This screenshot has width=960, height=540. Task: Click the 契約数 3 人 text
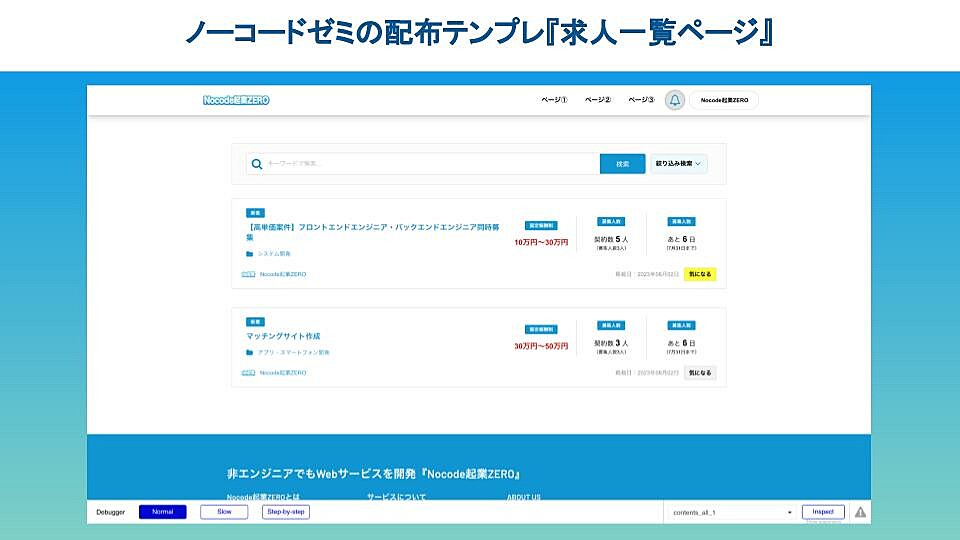[611, 343]
